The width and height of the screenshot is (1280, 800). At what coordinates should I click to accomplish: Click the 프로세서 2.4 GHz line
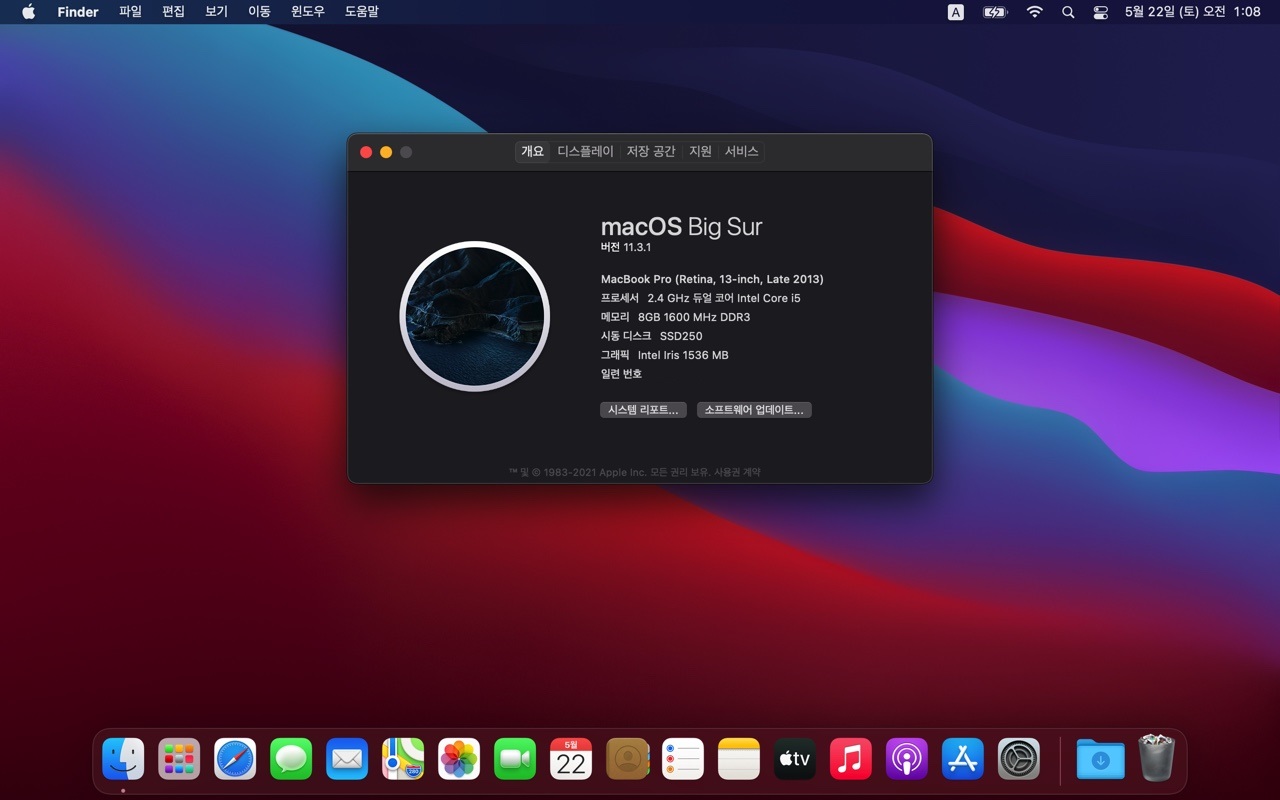pyautogui.click(x=701, y=298)
